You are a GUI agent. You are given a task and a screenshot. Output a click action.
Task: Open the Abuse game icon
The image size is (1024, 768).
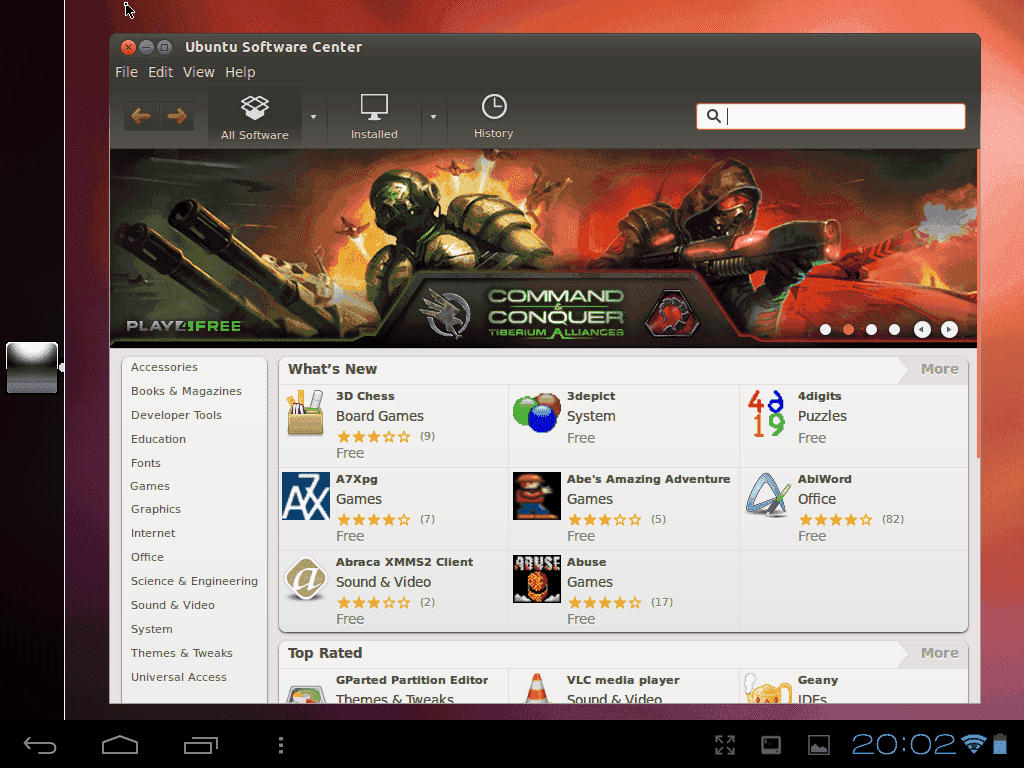[537, 579]
